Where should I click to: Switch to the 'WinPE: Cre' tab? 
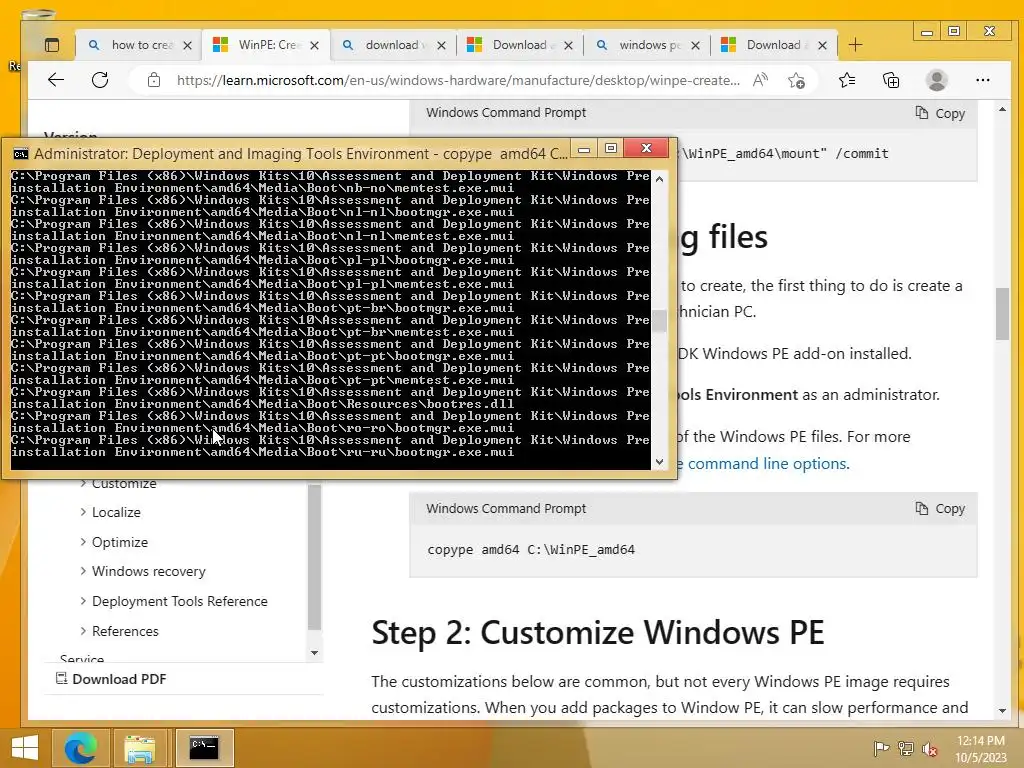[266, 44]
